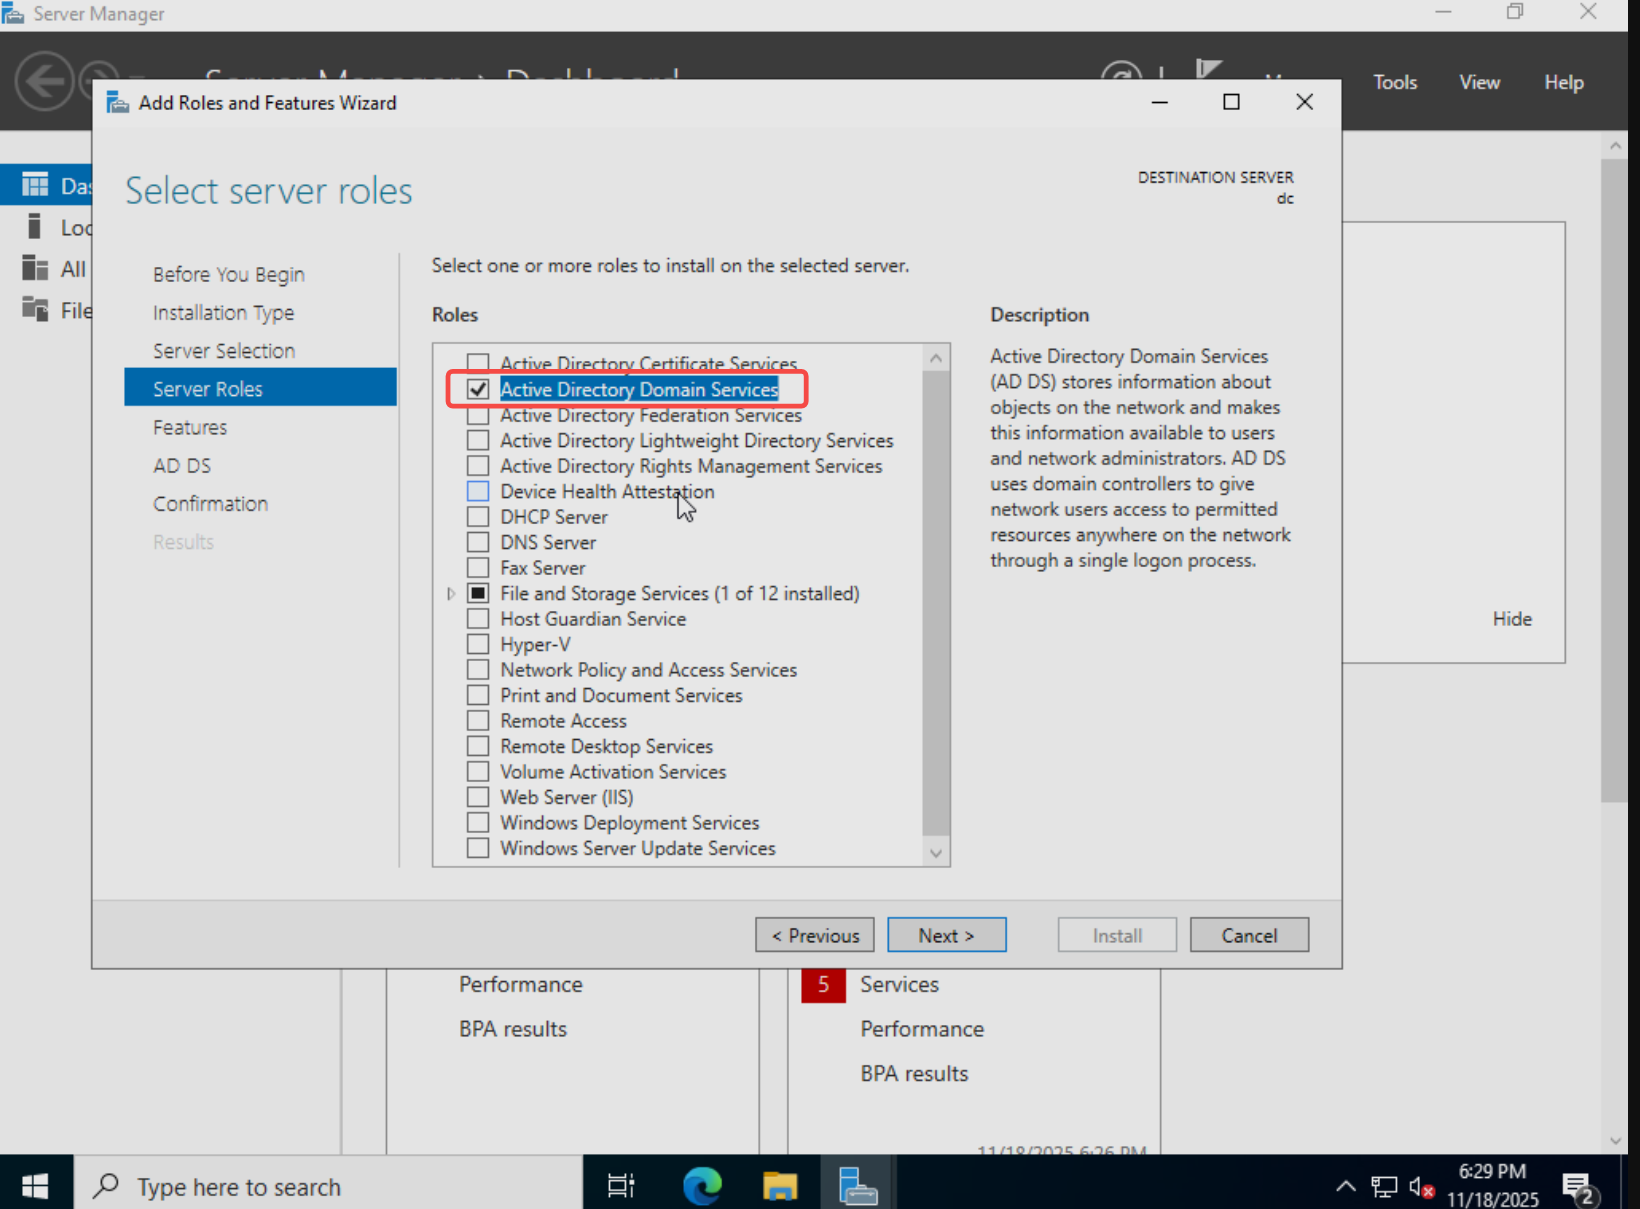Go to Confirmation step

pos(210,503)
